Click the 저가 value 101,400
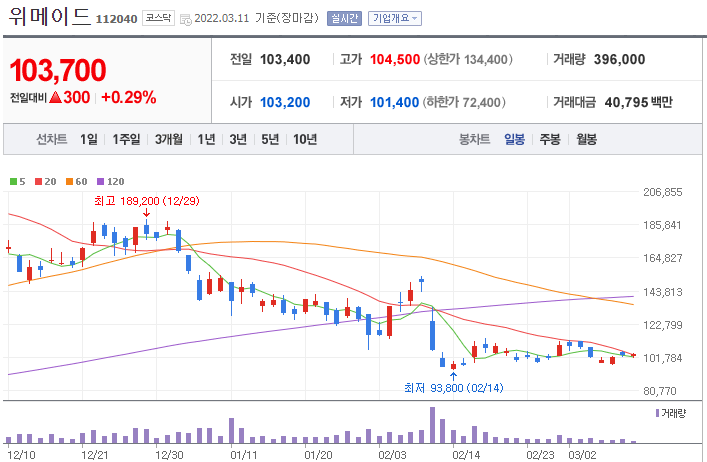The image size is (707, 462). (395, 102)
